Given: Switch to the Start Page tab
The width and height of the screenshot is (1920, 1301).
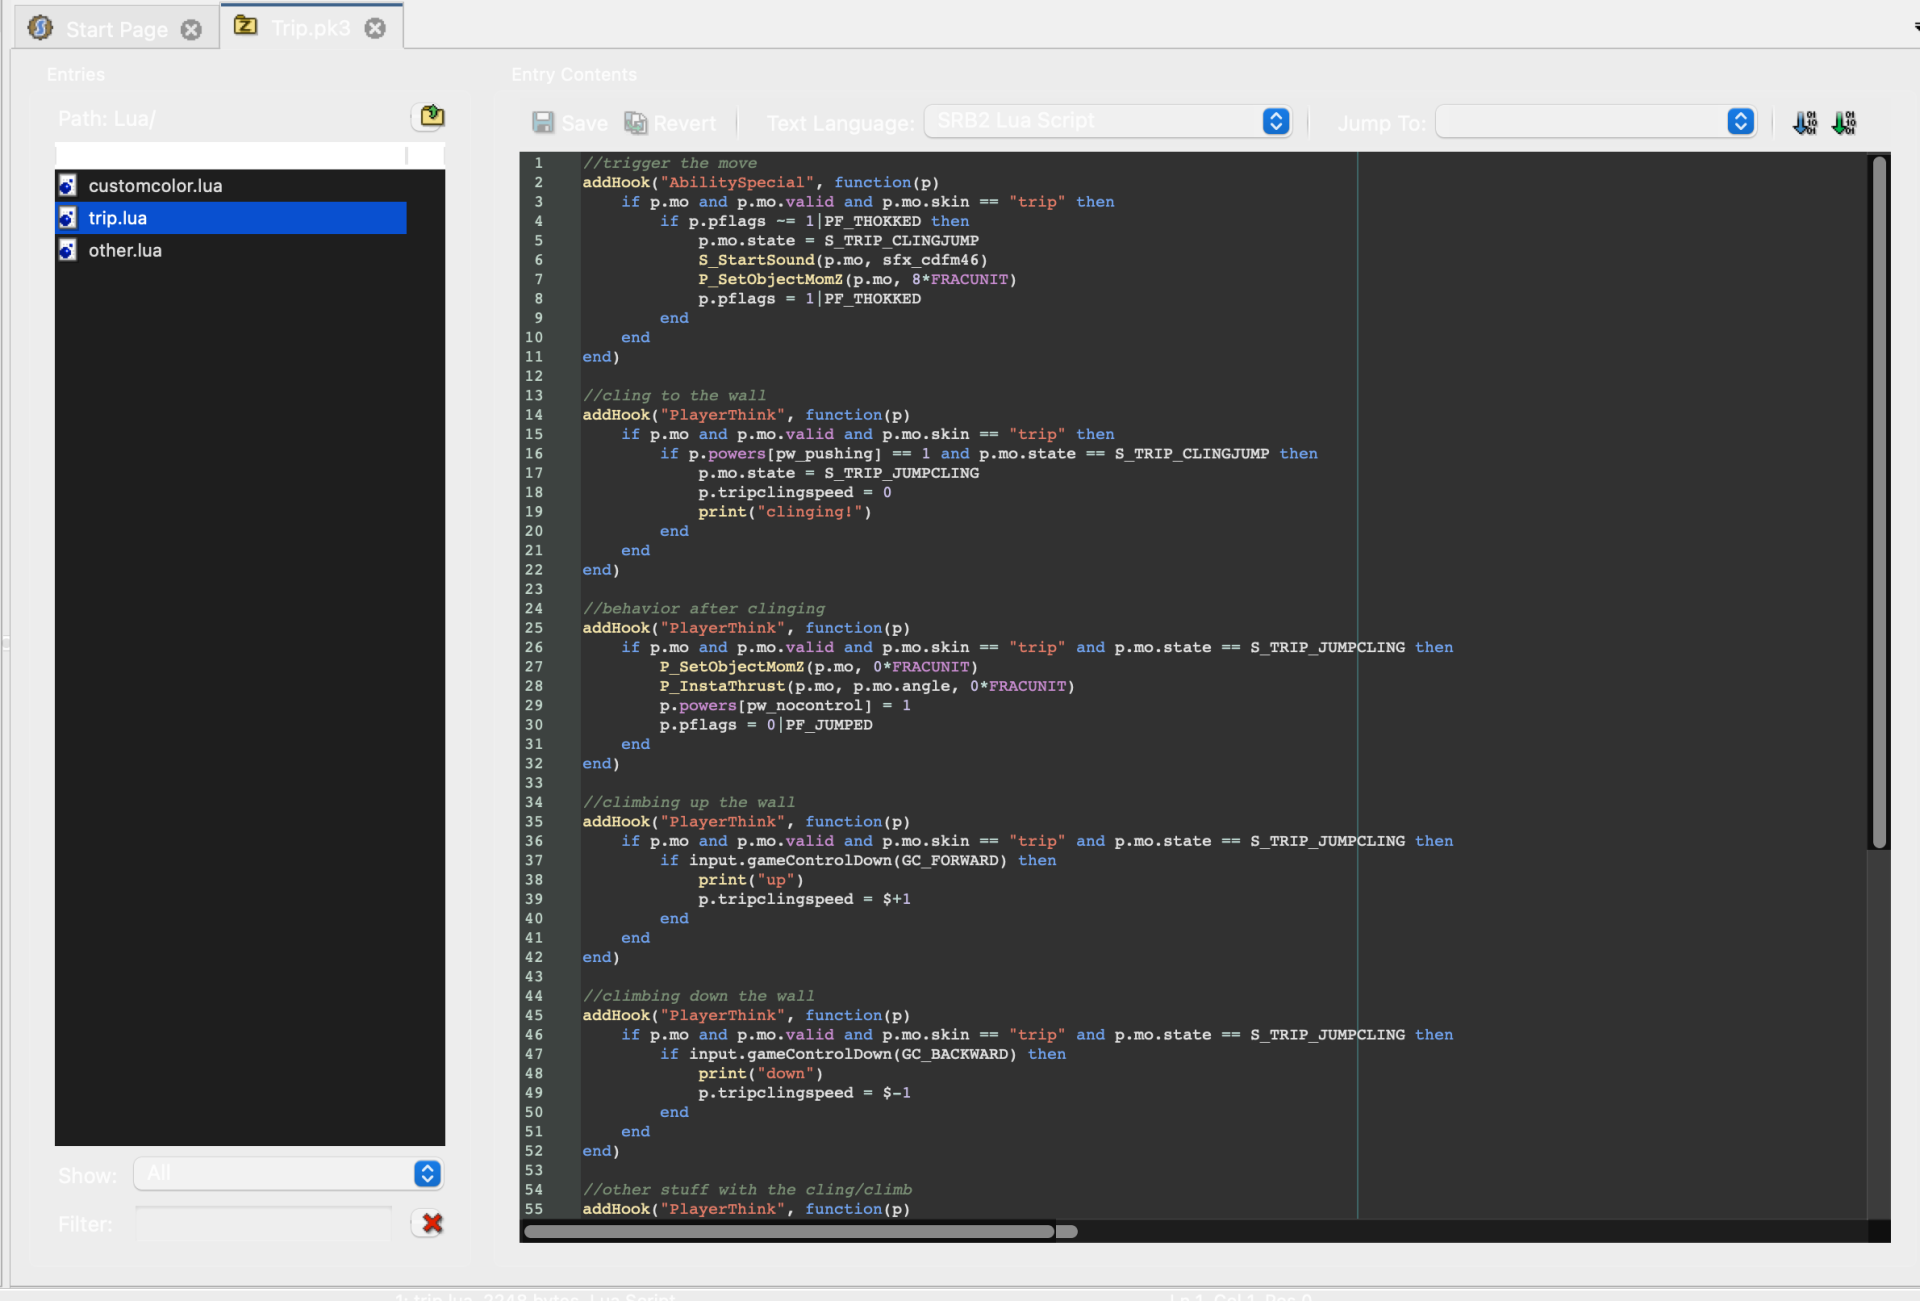Looking at the screenshot, I should pyautogui.click(x=116, y=29).
